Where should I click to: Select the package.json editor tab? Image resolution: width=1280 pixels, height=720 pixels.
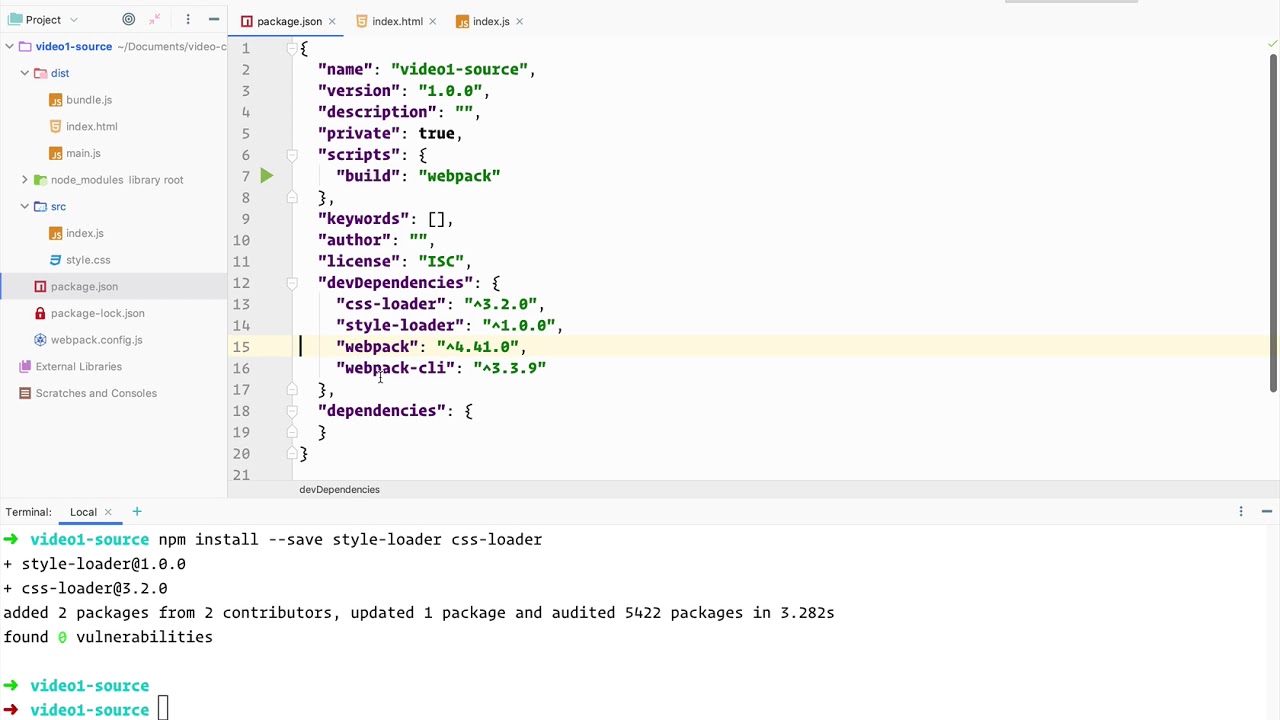(289, 21)
